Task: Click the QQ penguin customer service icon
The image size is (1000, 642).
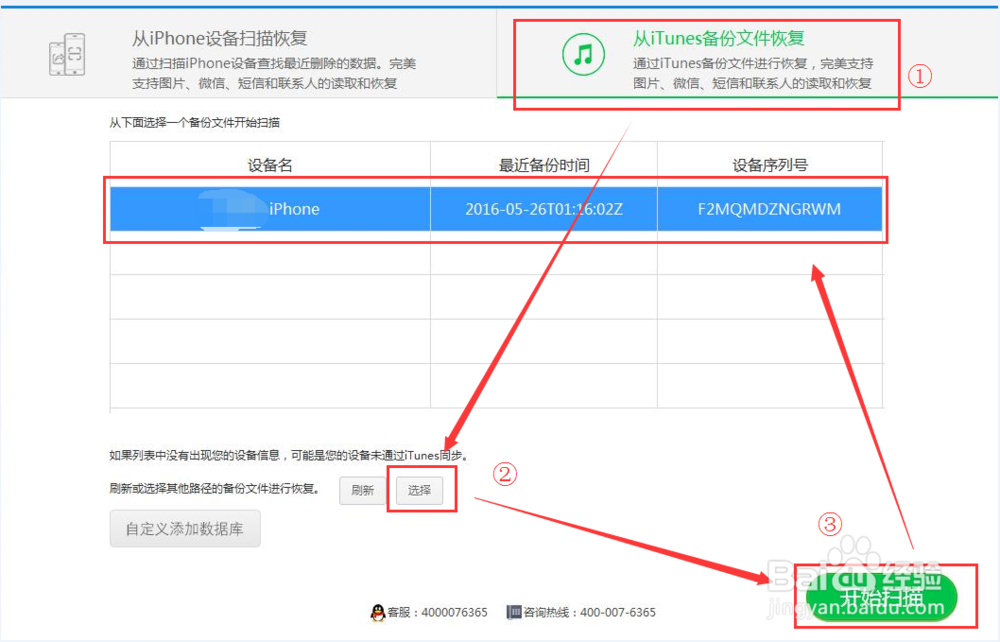Action: 378,613
